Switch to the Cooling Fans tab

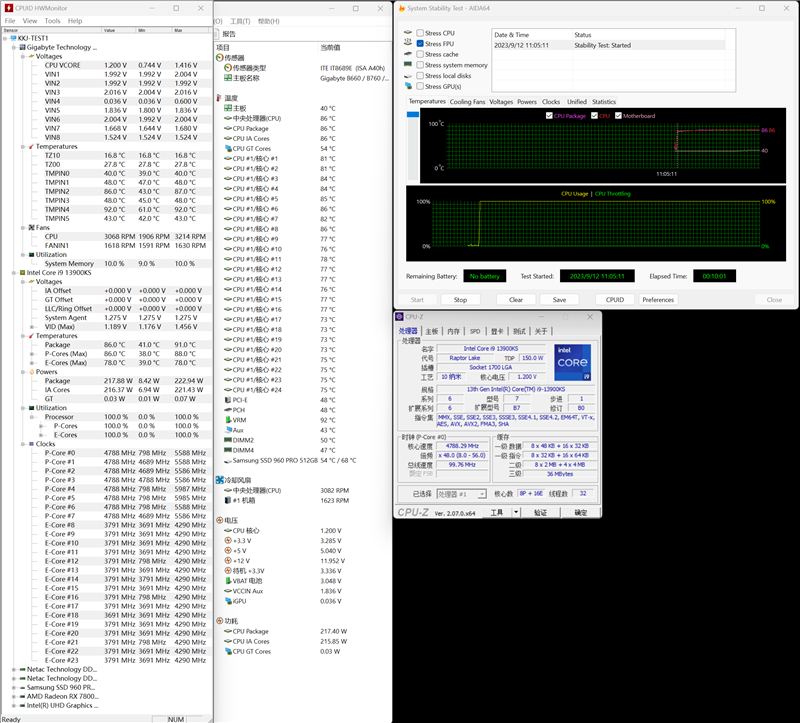point(467,102)
